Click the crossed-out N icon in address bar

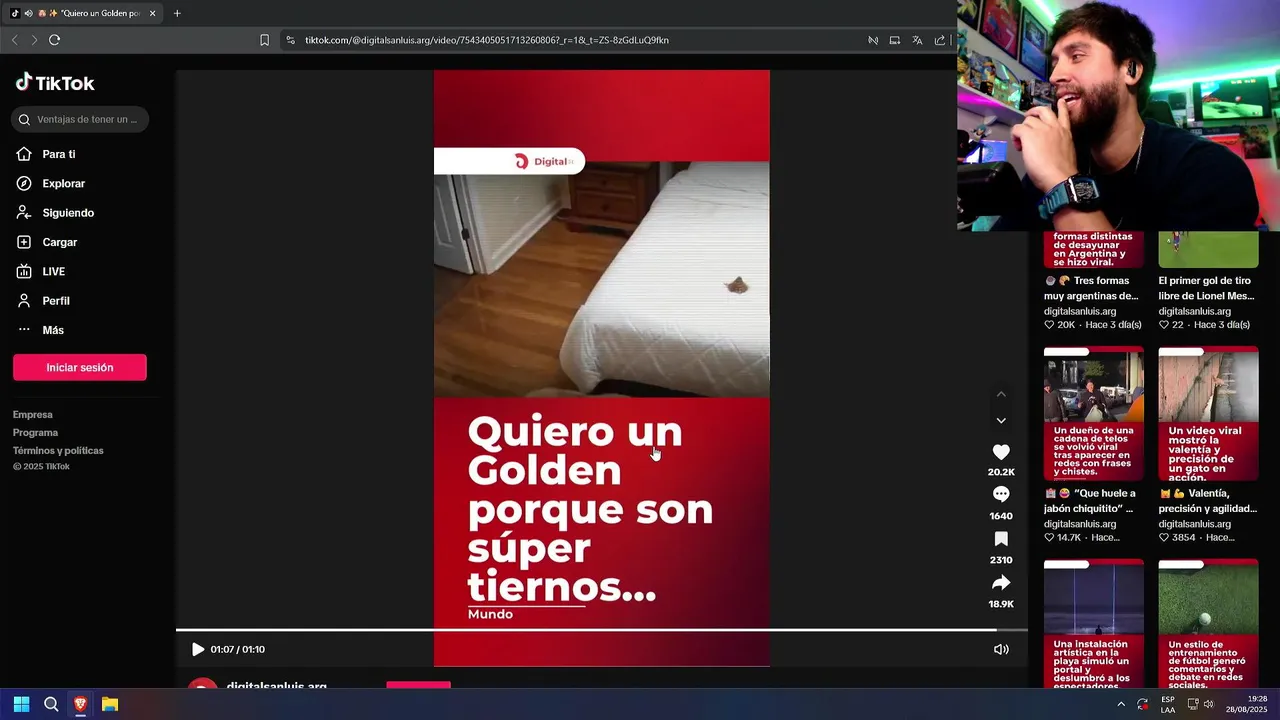[873, 40]
